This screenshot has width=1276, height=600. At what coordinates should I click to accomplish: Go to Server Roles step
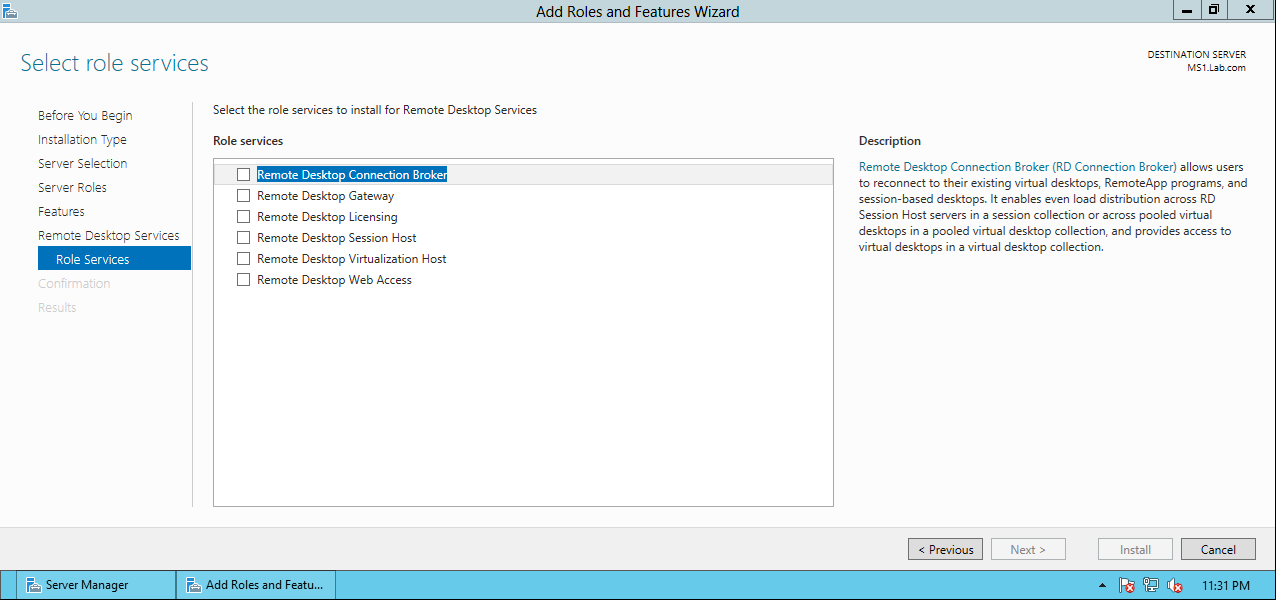72,187
